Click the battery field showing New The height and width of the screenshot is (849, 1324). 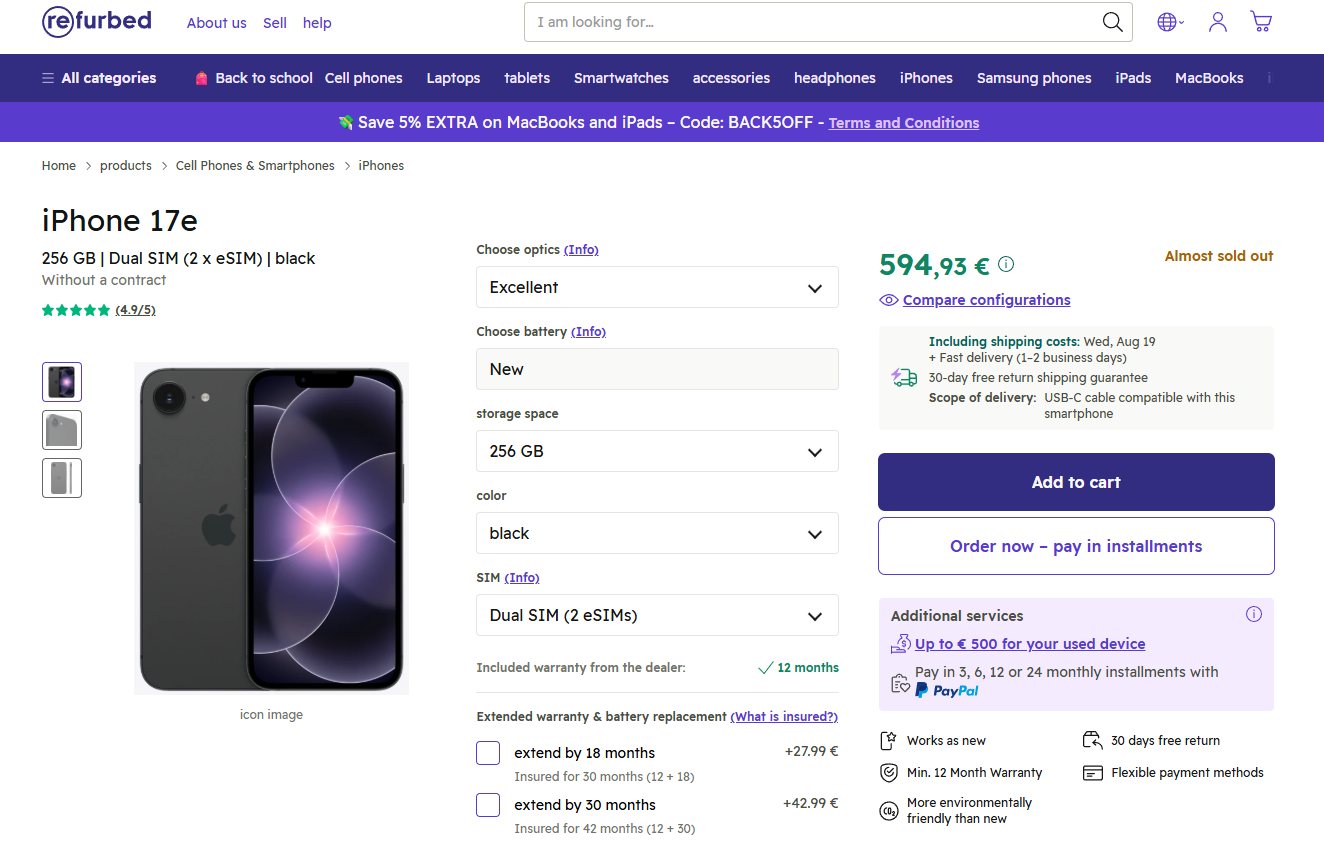[x=657, y=369]
